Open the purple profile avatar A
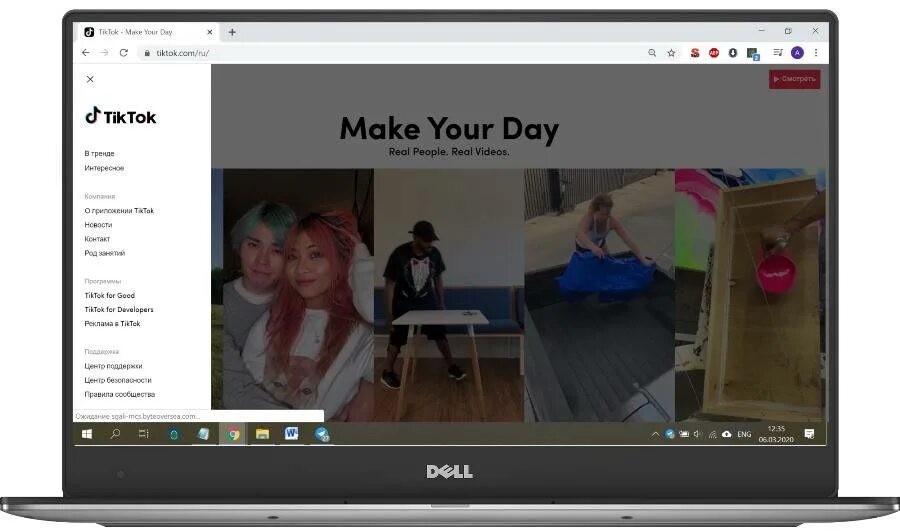The width and height of the screenshot is (900, 531). 797,53
